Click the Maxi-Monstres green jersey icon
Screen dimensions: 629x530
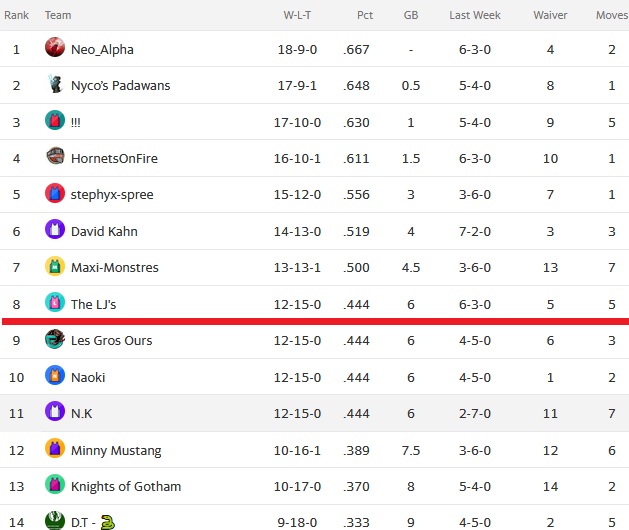[x=55, y=266]
